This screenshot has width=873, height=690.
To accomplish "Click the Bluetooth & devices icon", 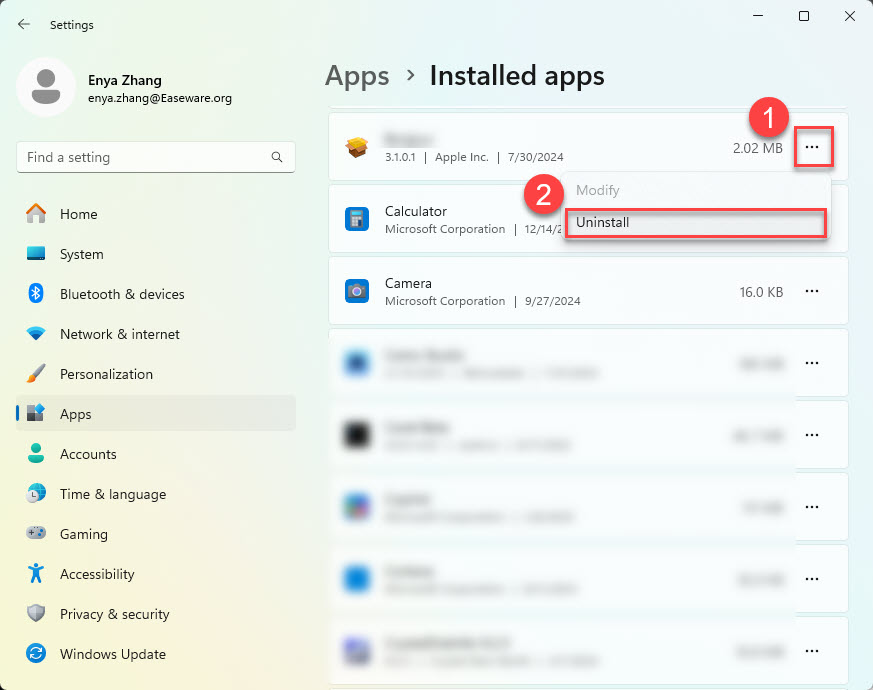I will (x=37, y=294).
